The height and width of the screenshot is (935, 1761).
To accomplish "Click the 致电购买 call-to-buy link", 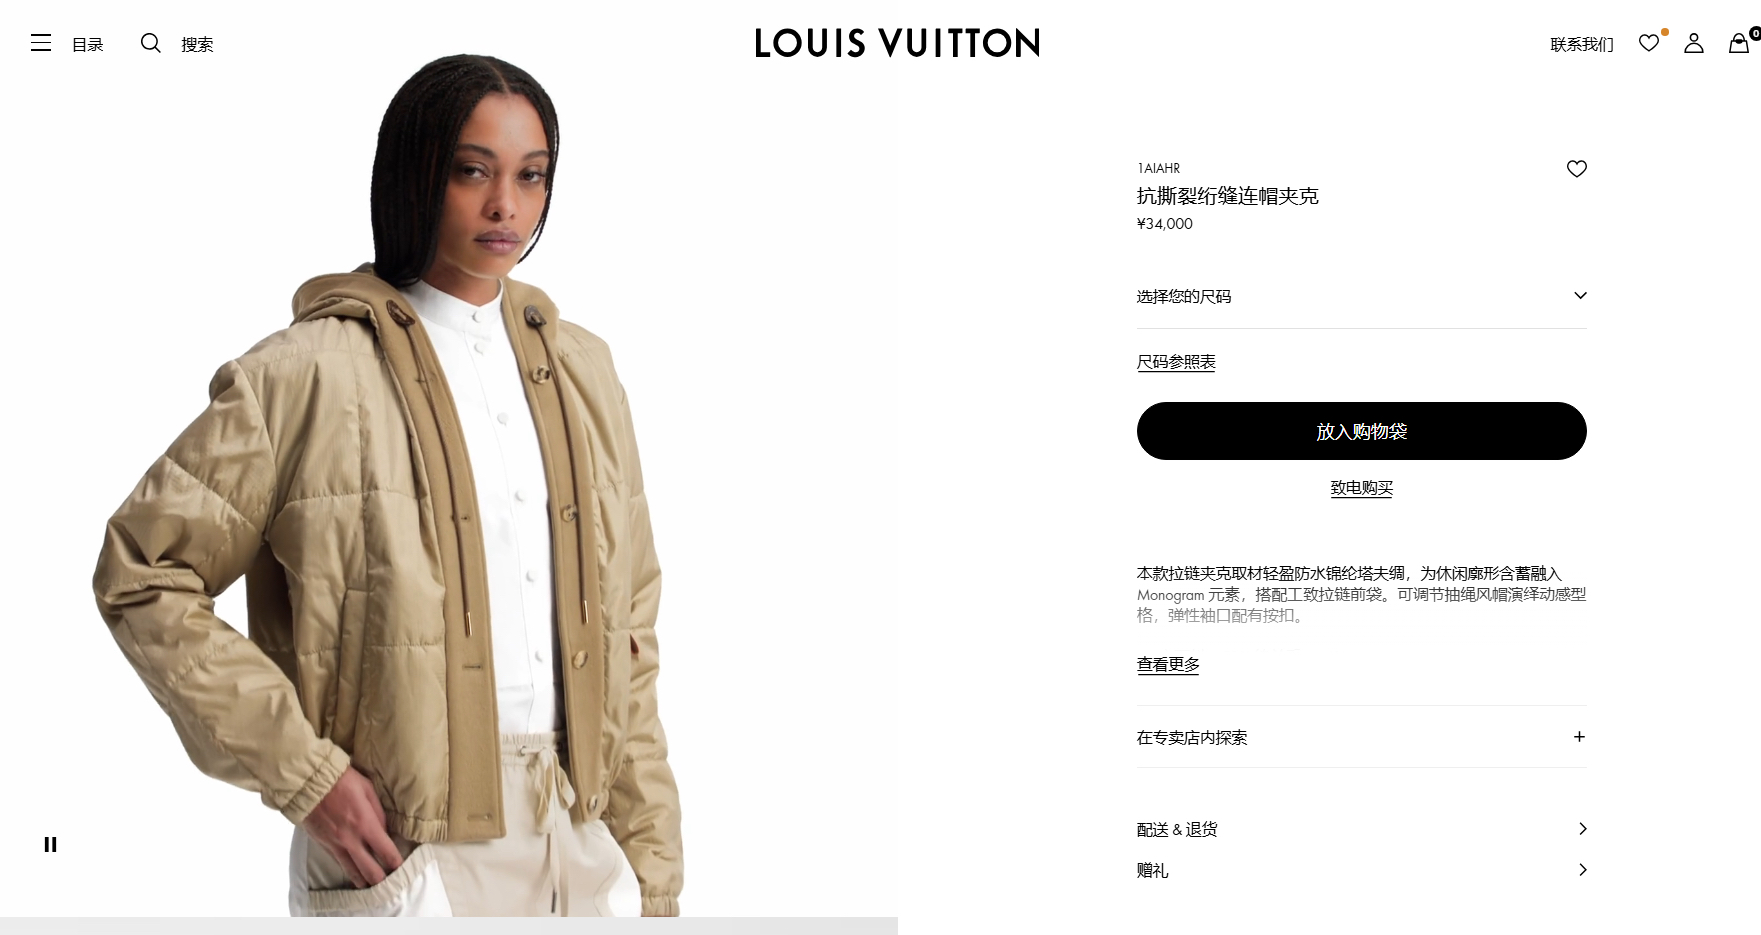I will (1362, 488).
